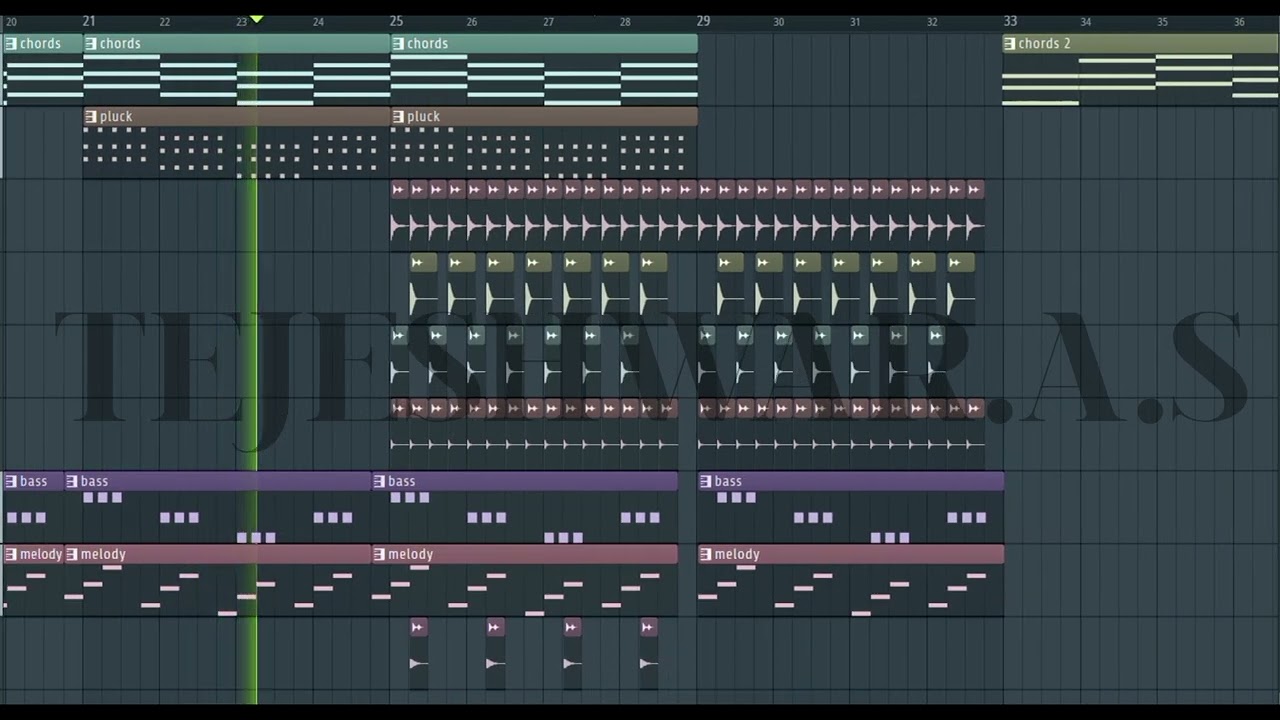Click bottom track audio clip icon after bar 27

pos(571,628)
